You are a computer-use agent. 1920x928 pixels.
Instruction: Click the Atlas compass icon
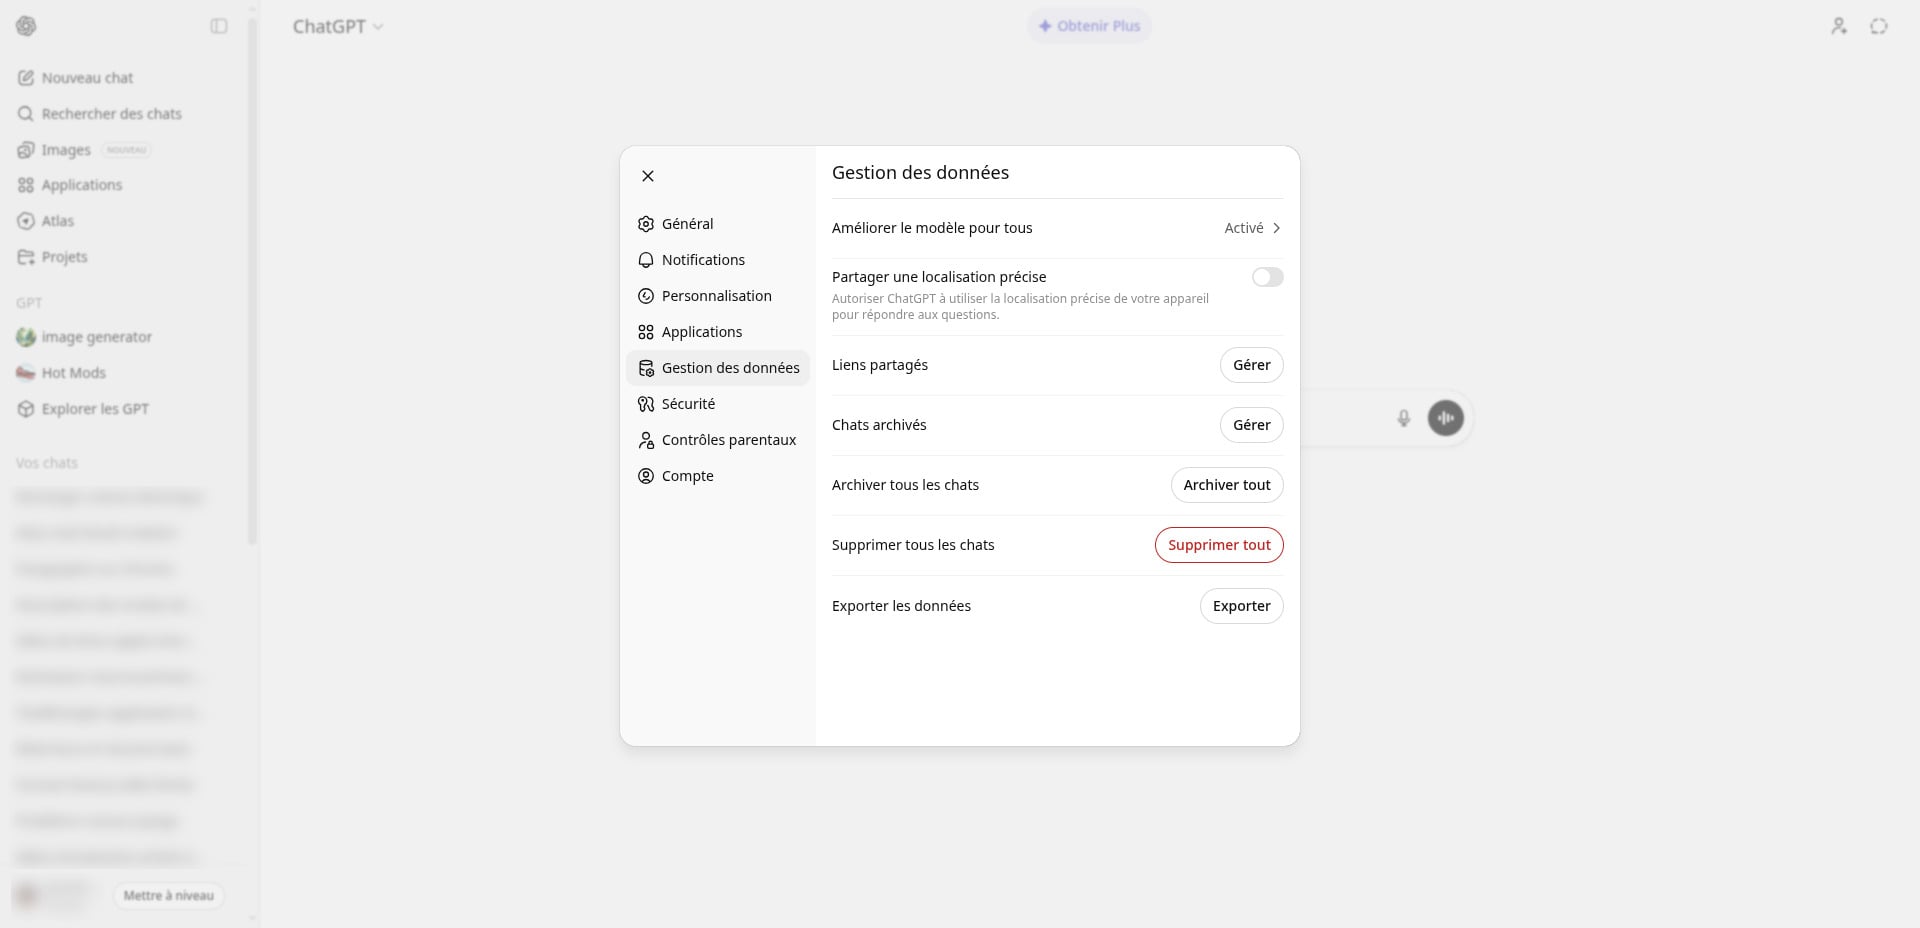[26, 221]
